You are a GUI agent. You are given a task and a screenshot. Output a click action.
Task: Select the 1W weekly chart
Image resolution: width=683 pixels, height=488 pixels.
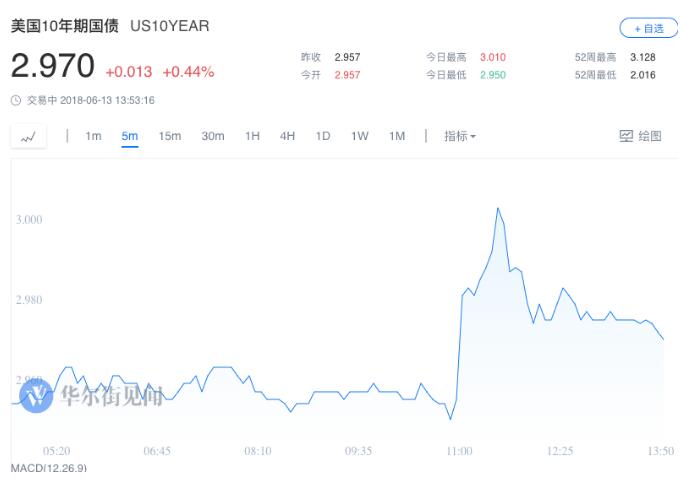tap(359, 136)
